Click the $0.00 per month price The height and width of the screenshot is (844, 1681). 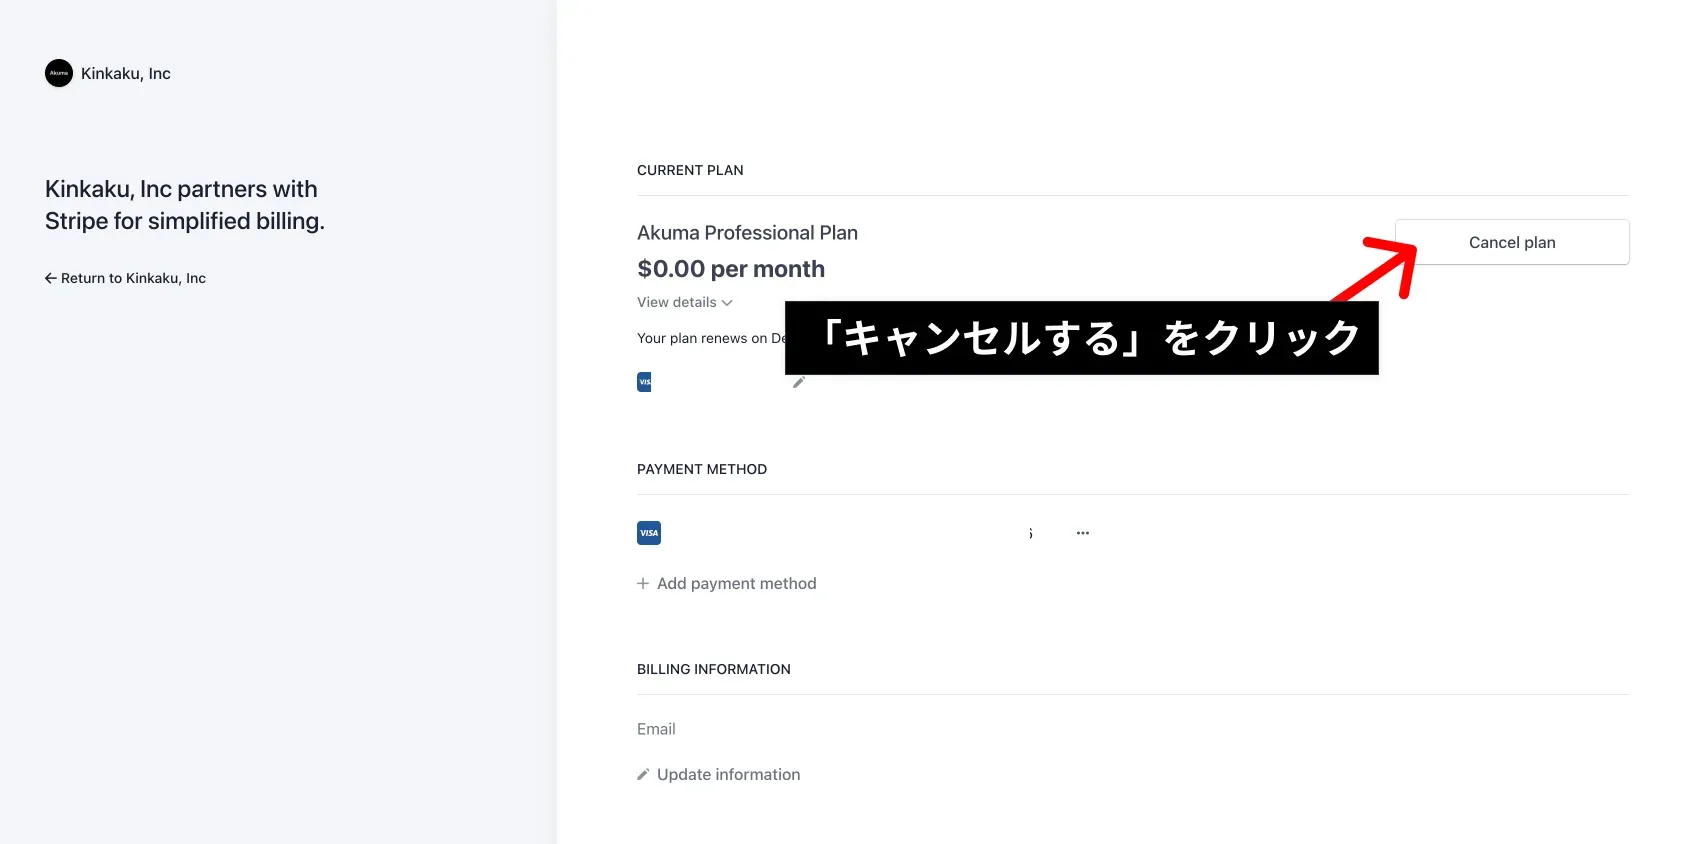pos(731,269)
